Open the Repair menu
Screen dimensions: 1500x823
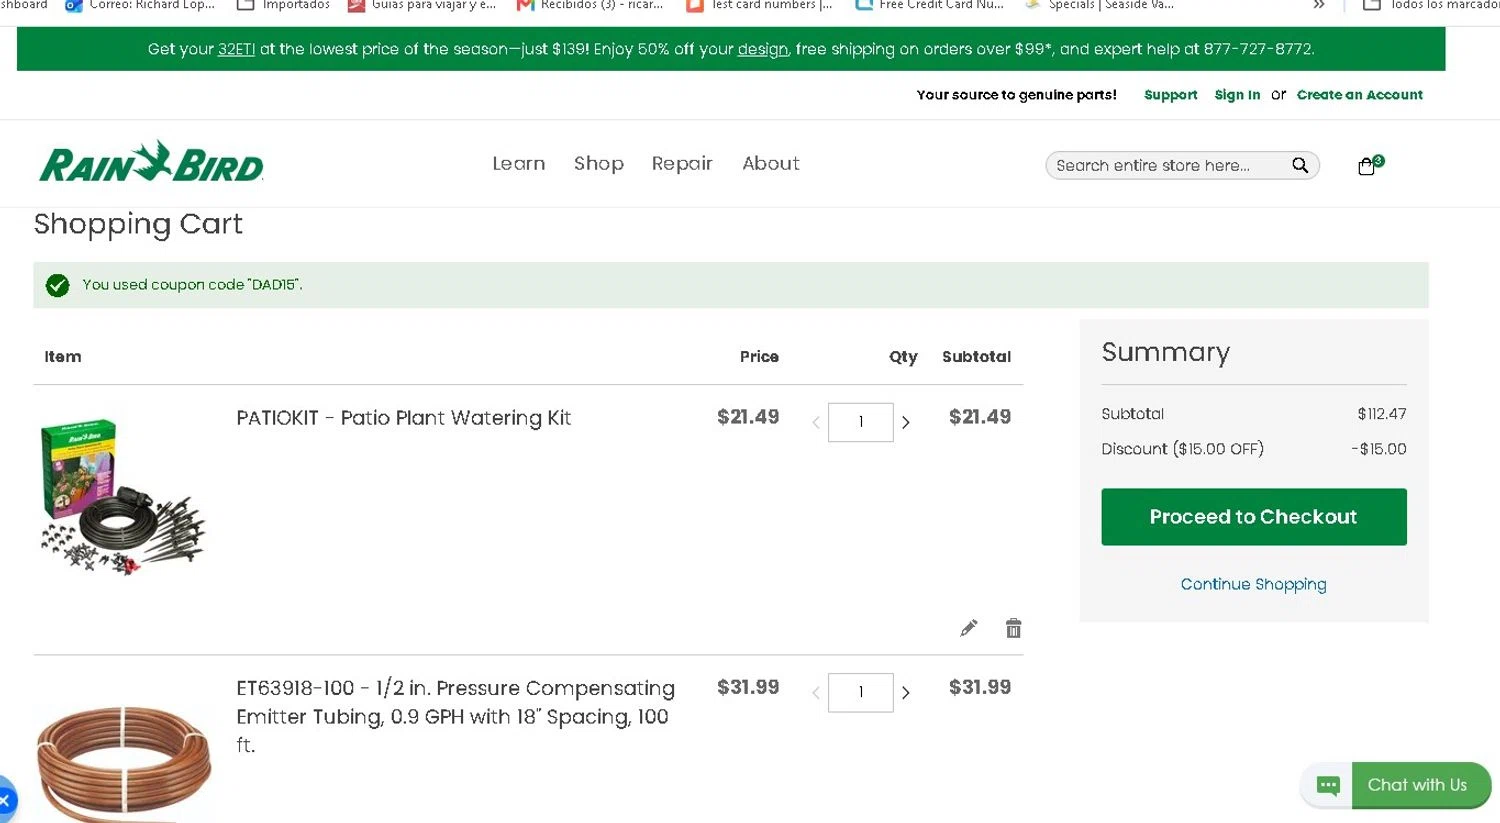click(682, 163)
